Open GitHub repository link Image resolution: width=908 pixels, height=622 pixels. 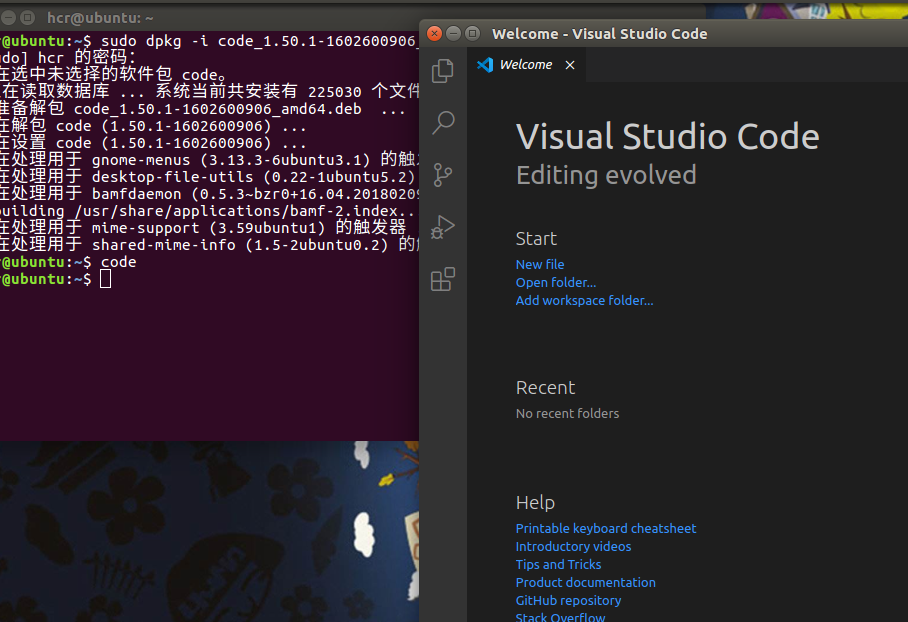pos(568,600)
